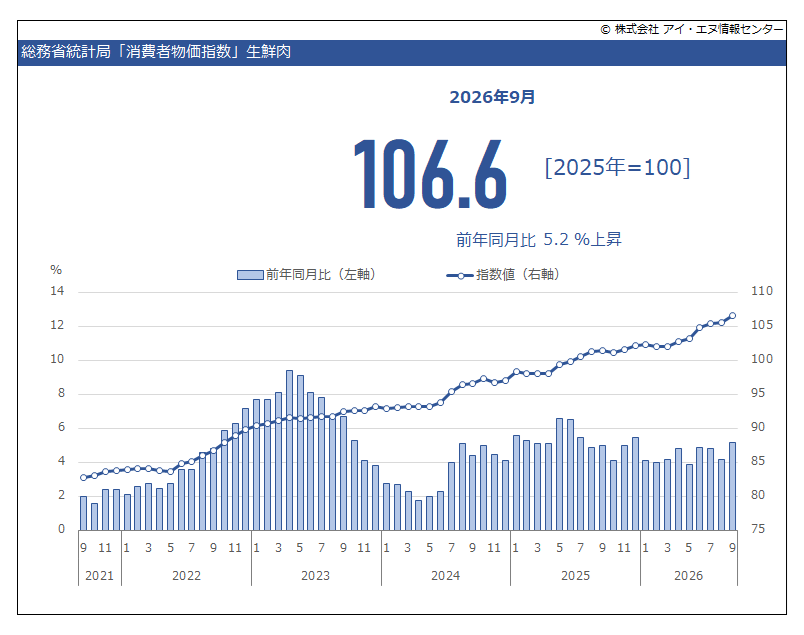The image size is (804, 635).
Task: Click right axis value 80
Action: coord(758,495)
